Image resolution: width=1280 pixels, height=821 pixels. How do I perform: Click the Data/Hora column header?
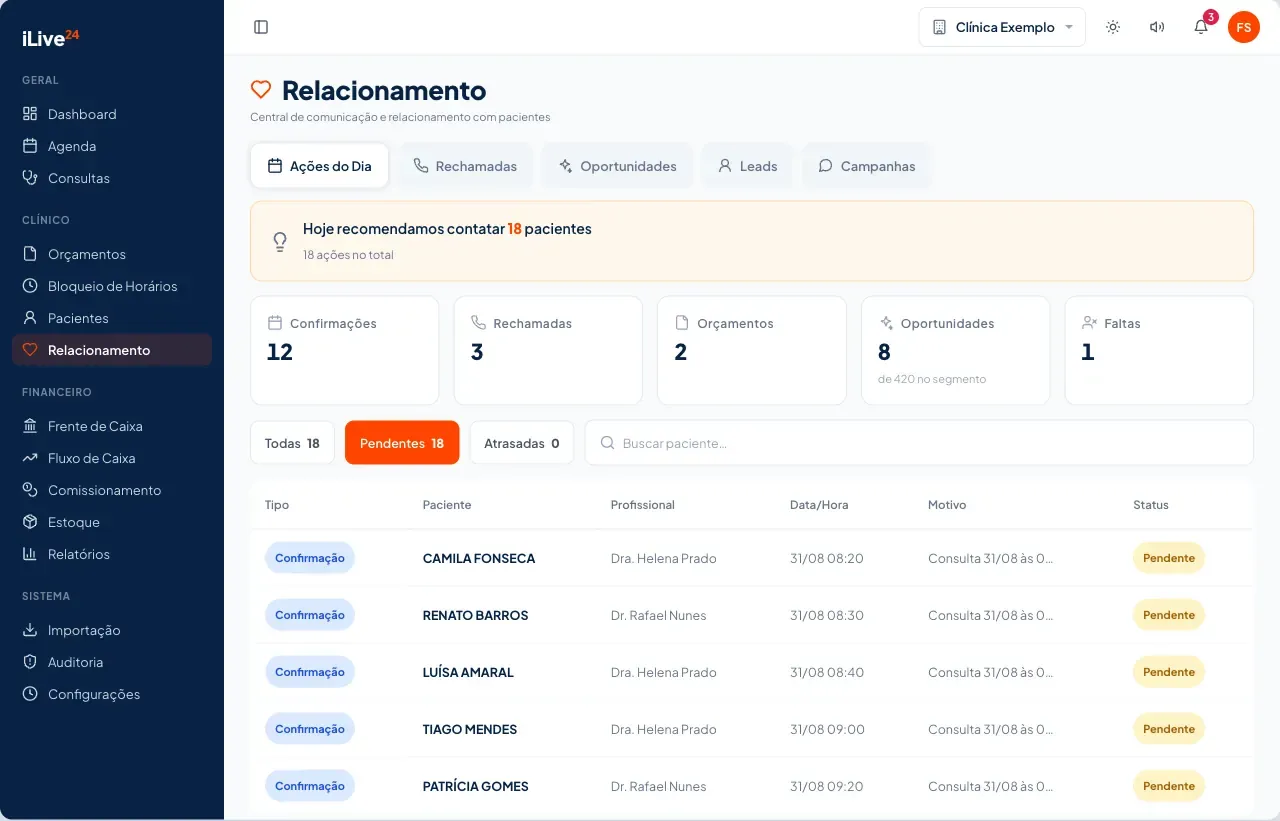point(819,505)
